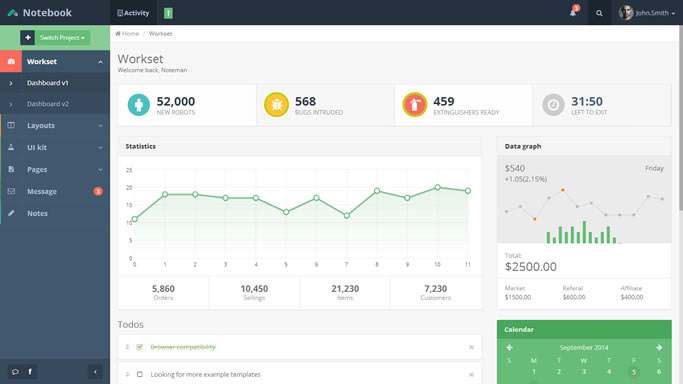Click the UI kit flask icon
This screenshot has width=683, height=384.
11,147
